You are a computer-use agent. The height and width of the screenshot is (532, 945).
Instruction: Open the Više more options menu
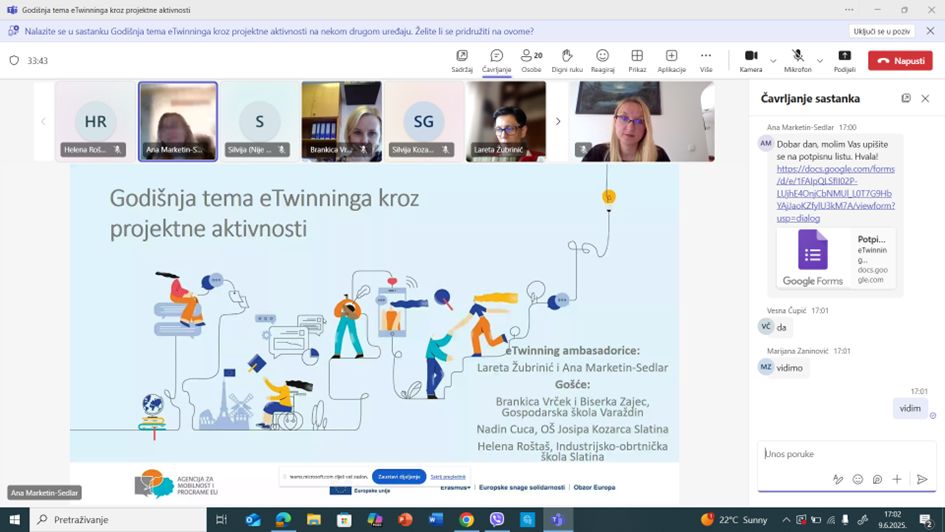pyautogui.click(x=706, y=61)
